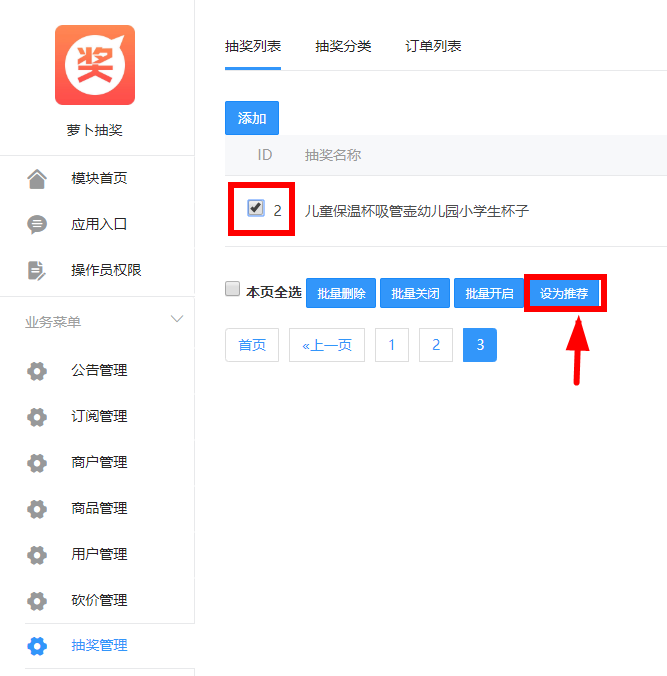Viewport: 667px width, 676px height.
Task: Open 砍价管理 menu item
Action: coord(97,601)
